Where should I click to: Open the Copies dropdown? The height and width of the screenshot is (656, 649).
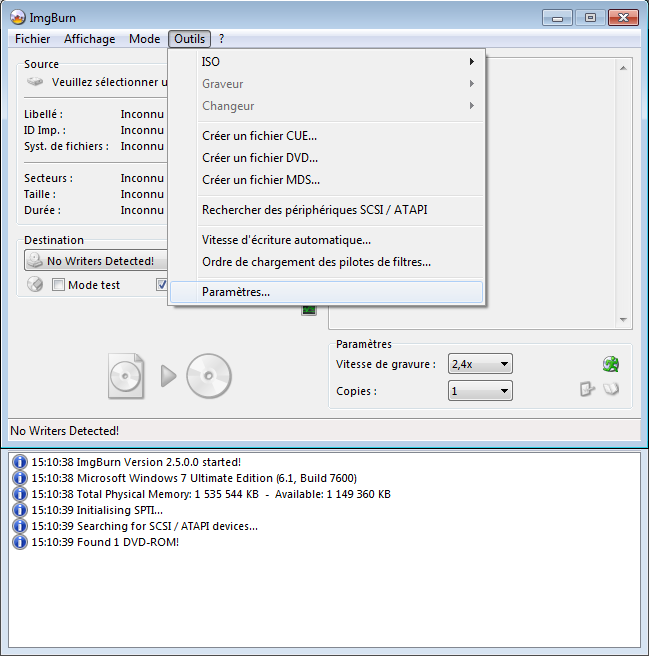[480, 391]
